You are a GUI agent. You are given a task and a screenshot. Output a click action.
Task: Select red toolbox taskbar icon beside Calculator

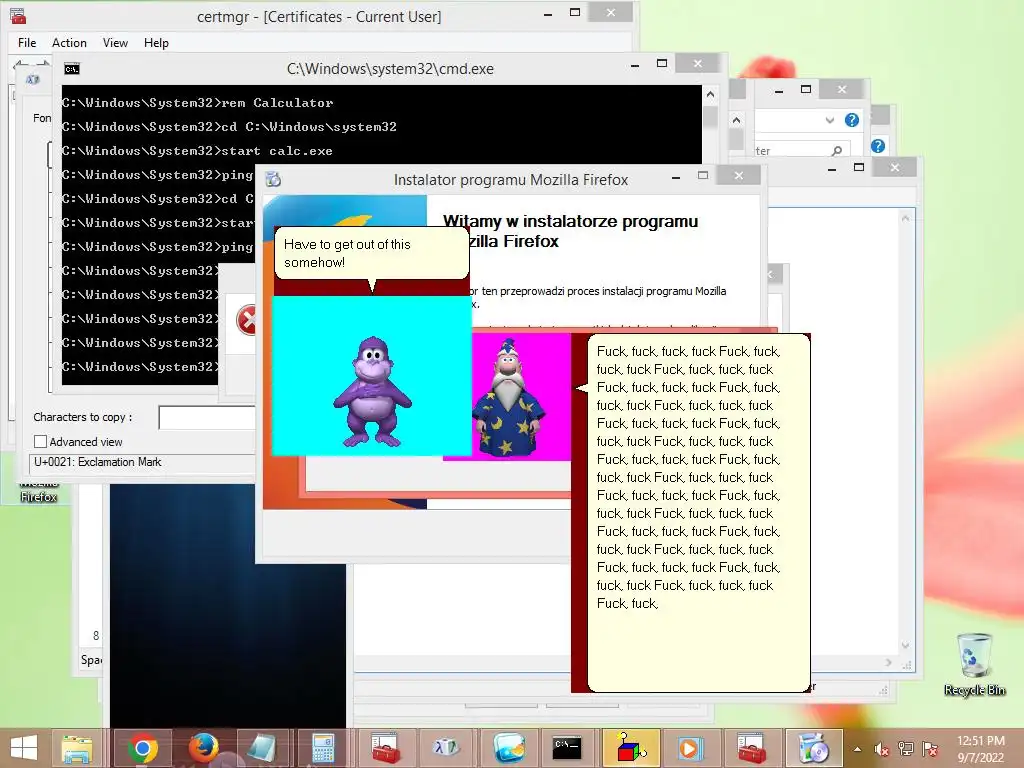point(385,748)
